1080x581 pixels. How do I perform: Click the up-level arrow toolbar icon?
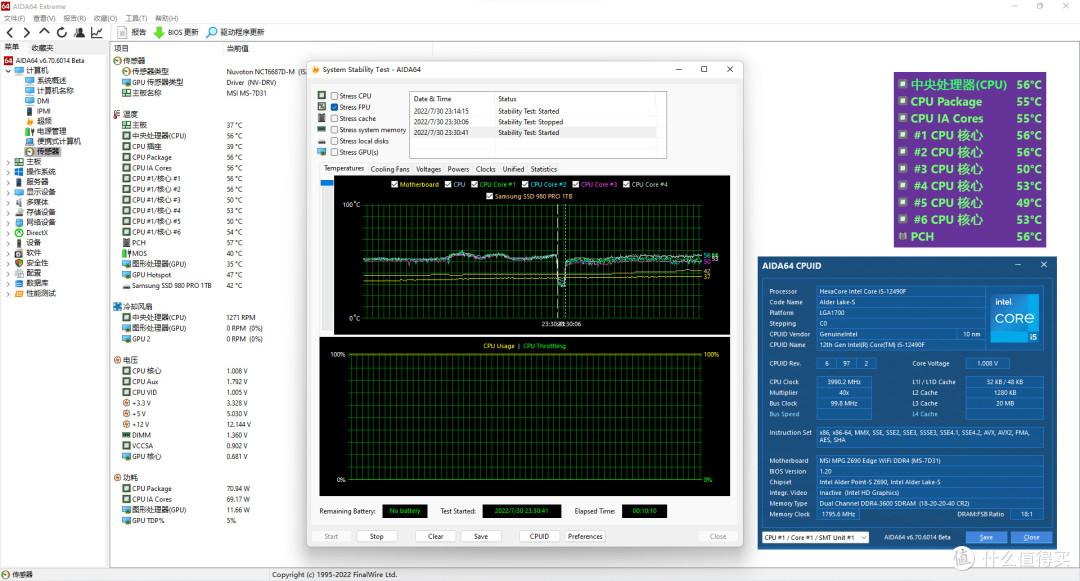tap(44, 32)
